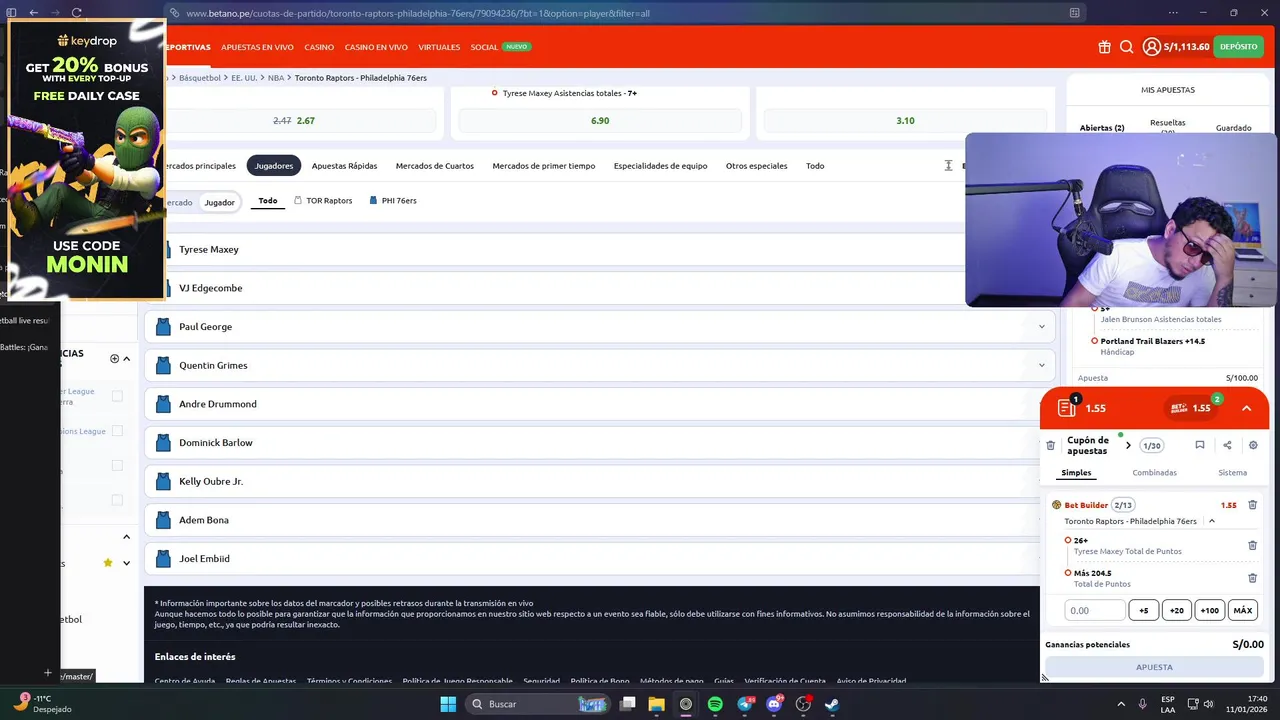Viewport: 1280px width, 720px height.
Task: Remove the Tyrese Maxey 26+ leg
Action: click(x=1252, y=545)
